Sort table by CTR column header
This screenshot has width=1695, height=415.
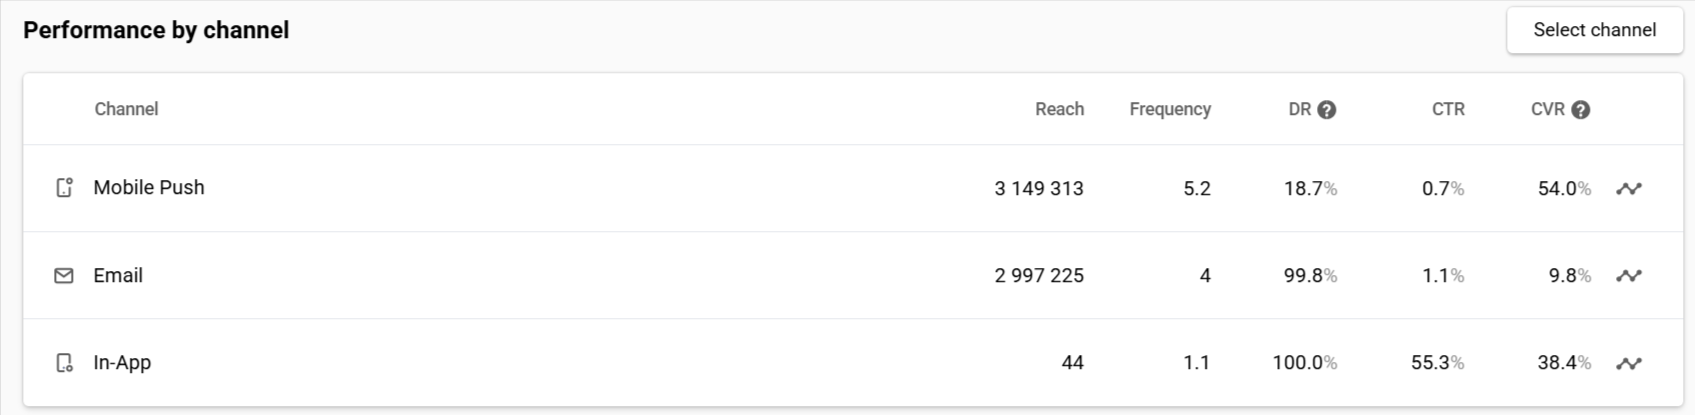[x=1448, y=109]
